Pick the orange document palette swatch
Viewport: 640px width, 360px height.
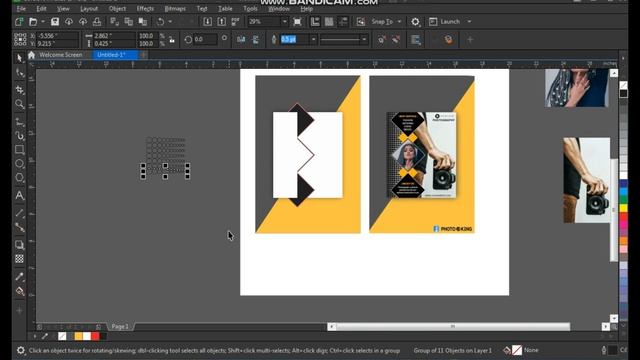point(78,336)
